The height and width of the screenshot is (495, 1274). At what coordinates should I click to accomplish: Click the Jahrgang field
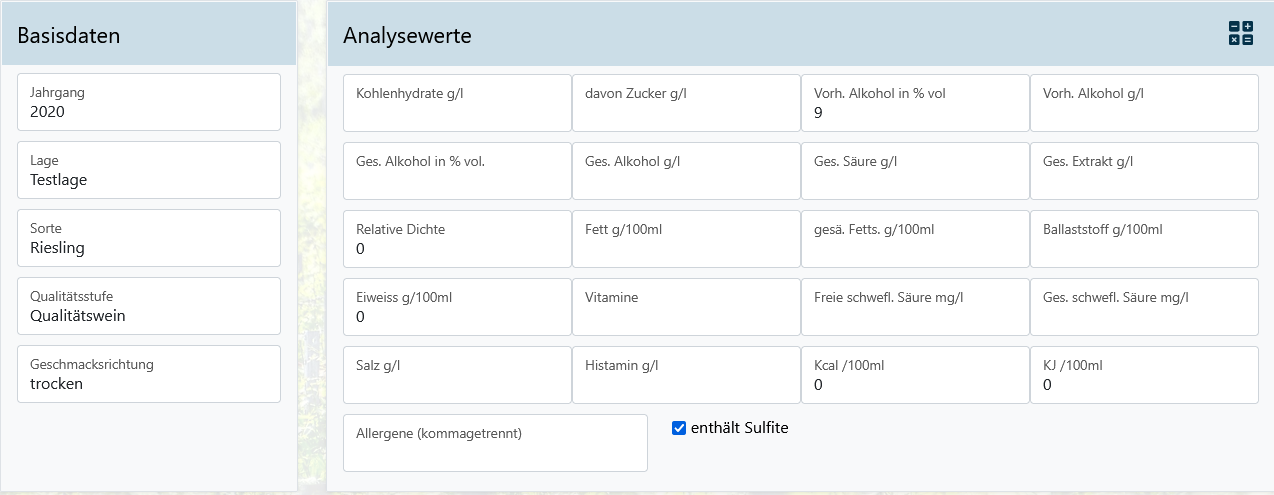point(149,102)
